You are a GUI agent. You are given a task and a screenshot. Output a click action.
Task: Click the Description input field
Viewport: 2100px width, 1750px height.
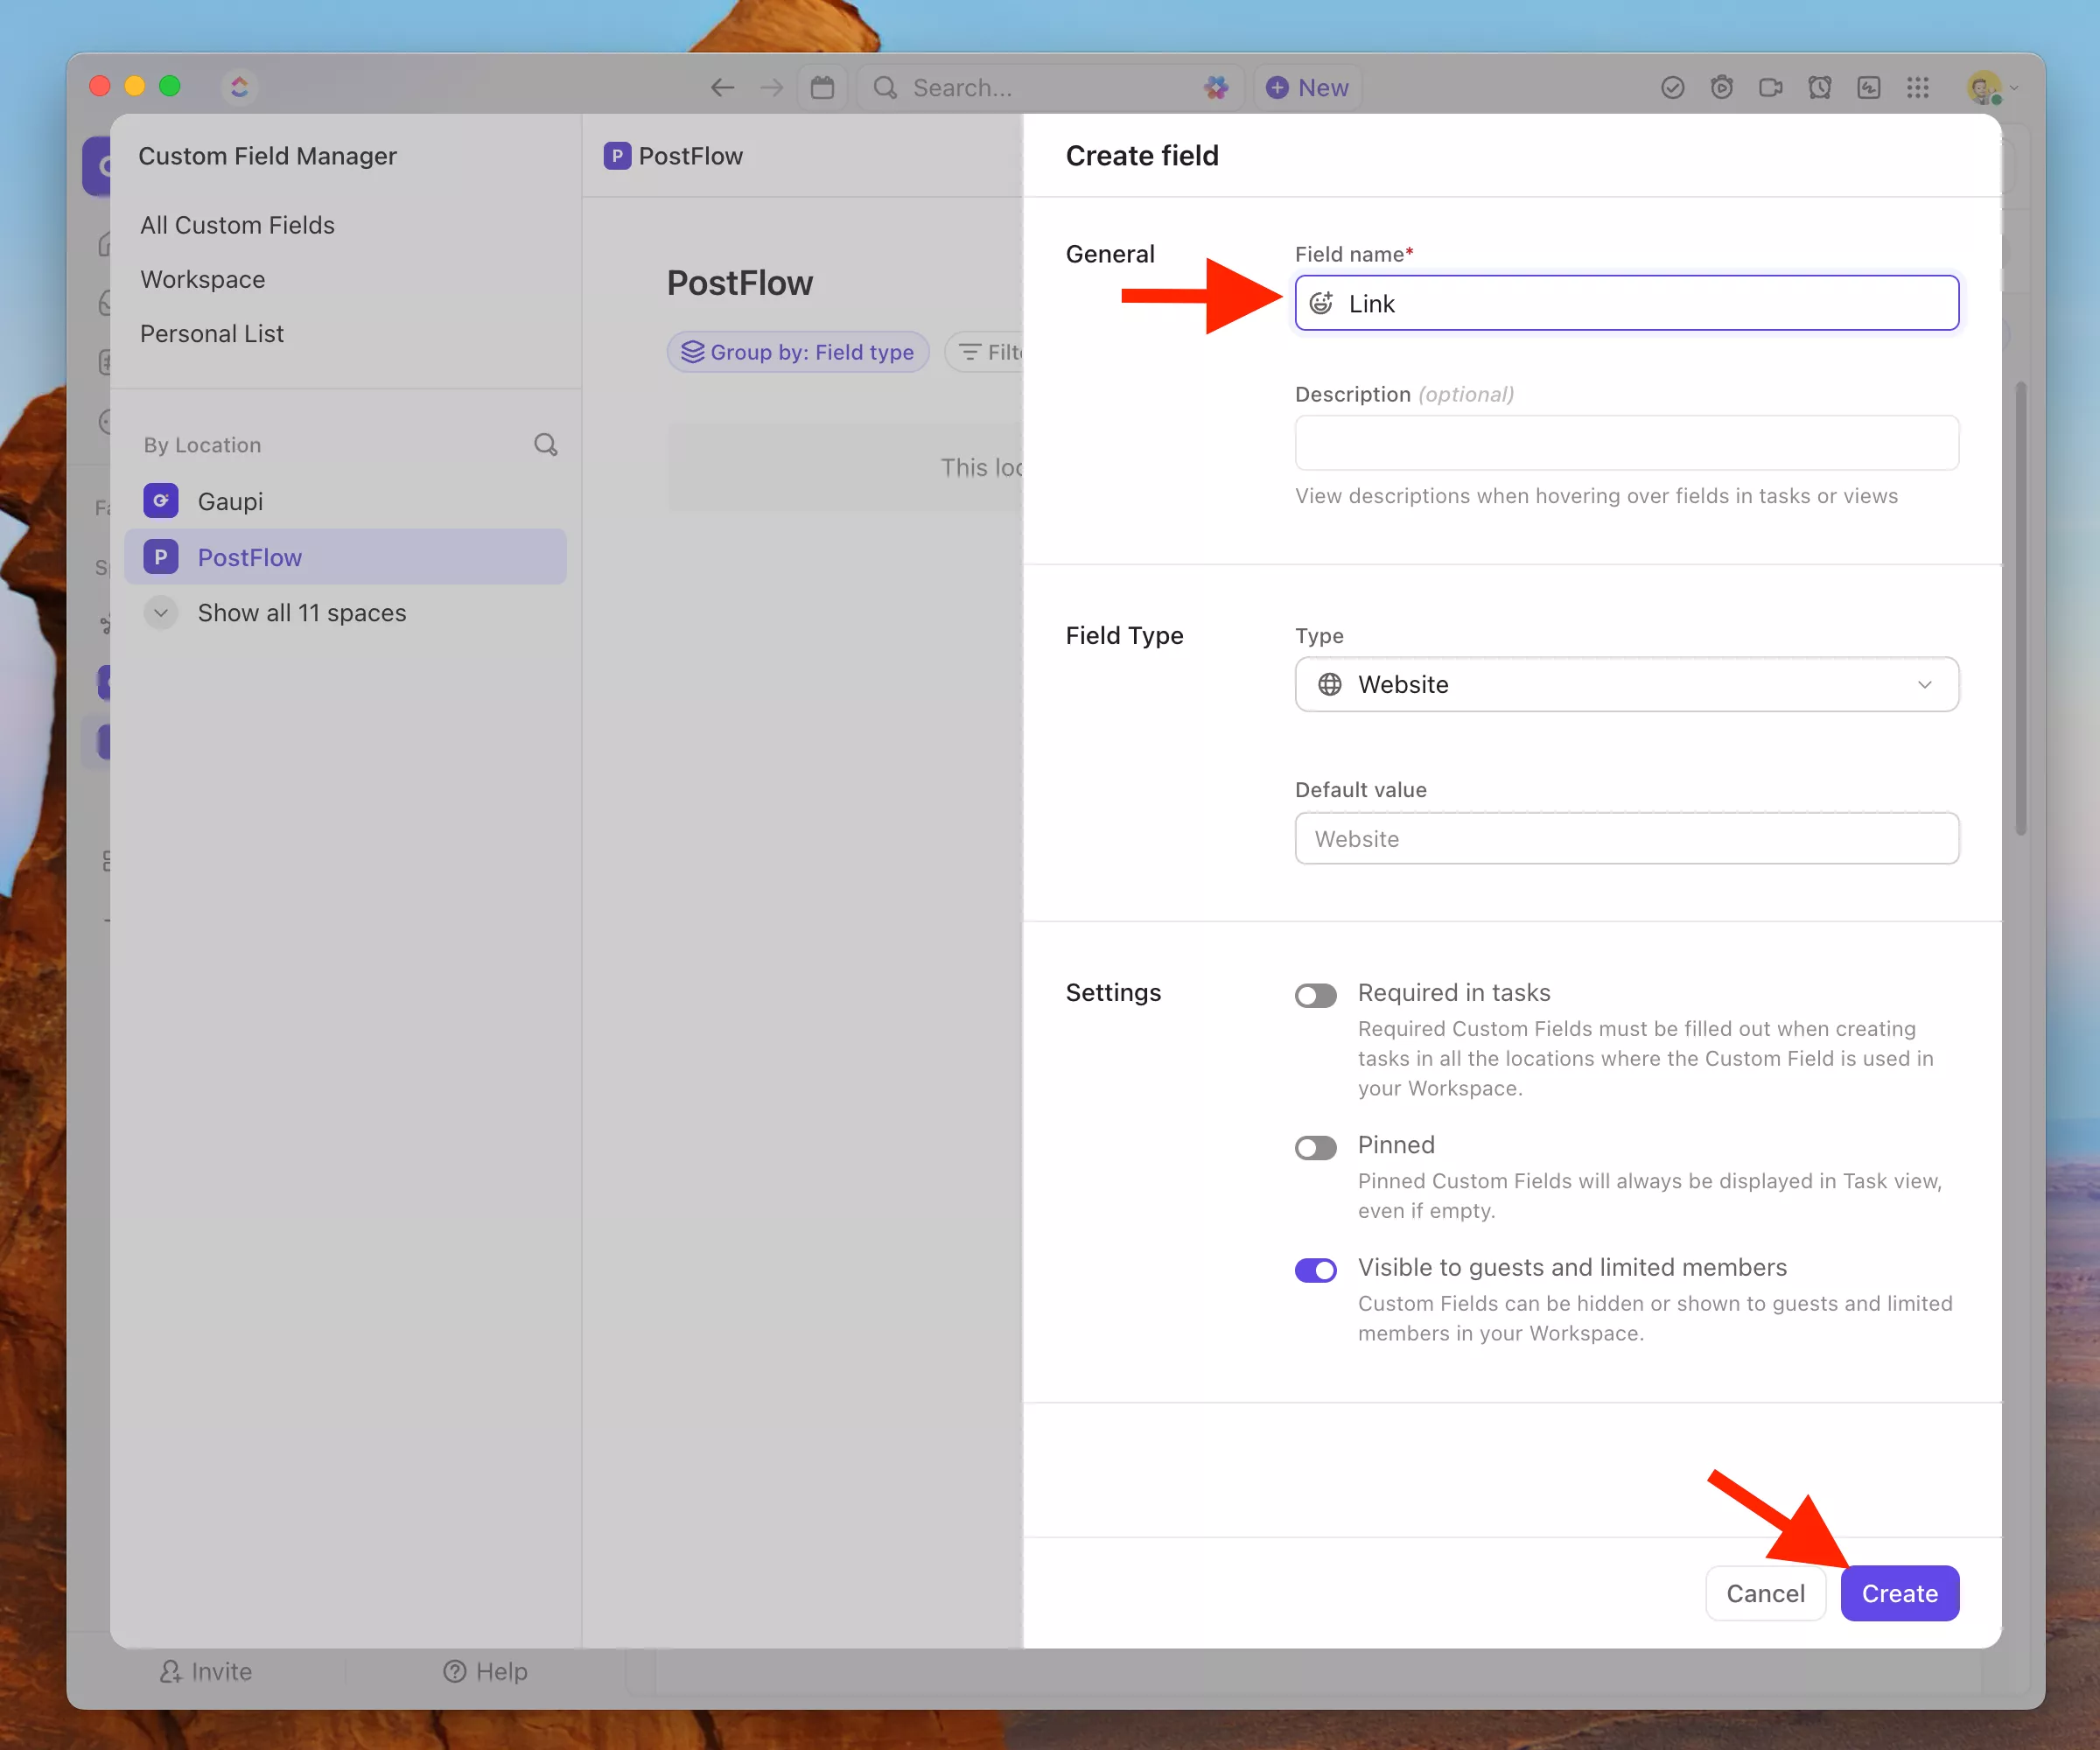1626,443
